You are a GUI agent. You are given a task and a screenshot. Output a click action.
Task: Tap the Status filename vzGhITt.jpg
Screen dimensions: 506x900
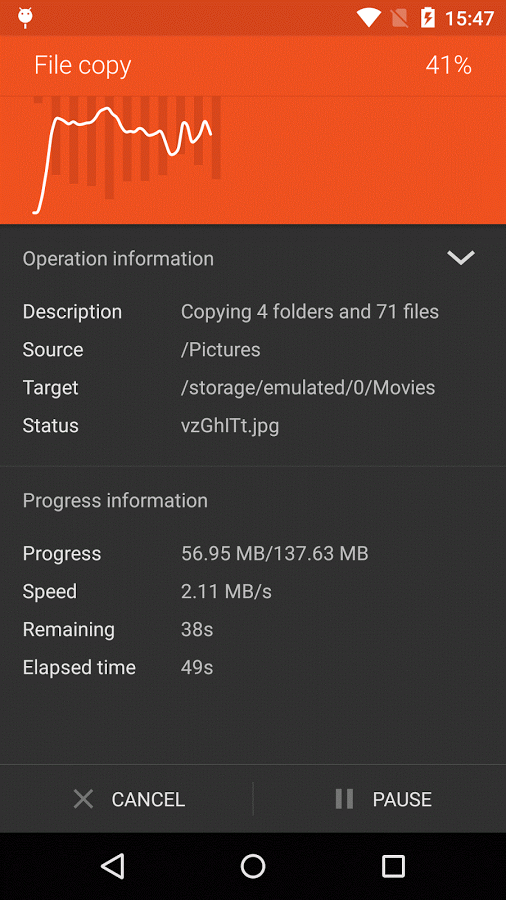point(230,426)
